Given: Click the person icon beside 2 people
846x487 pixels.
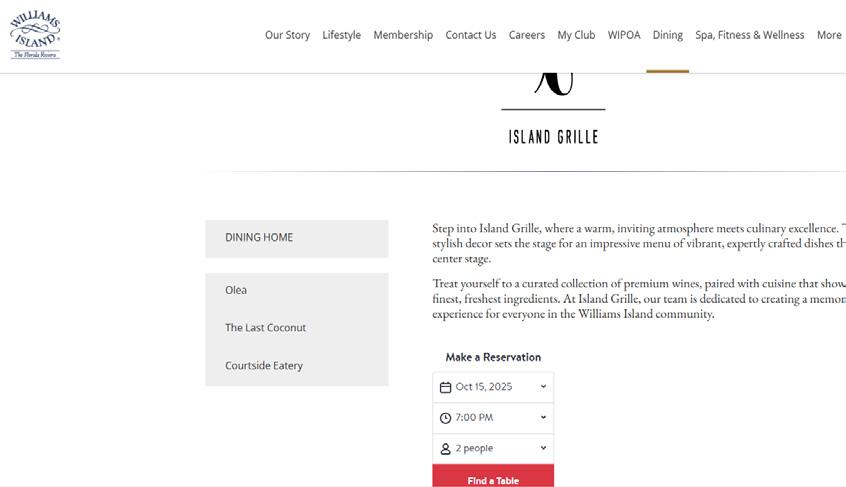Looking at the screenshot, I should click(445, 449).
